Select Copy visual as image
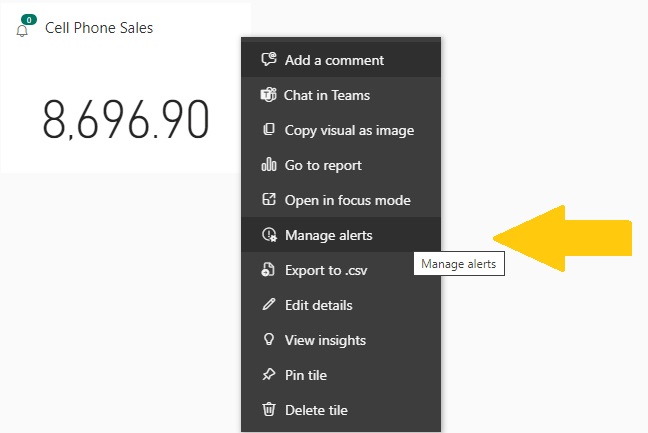 point(341,130)
